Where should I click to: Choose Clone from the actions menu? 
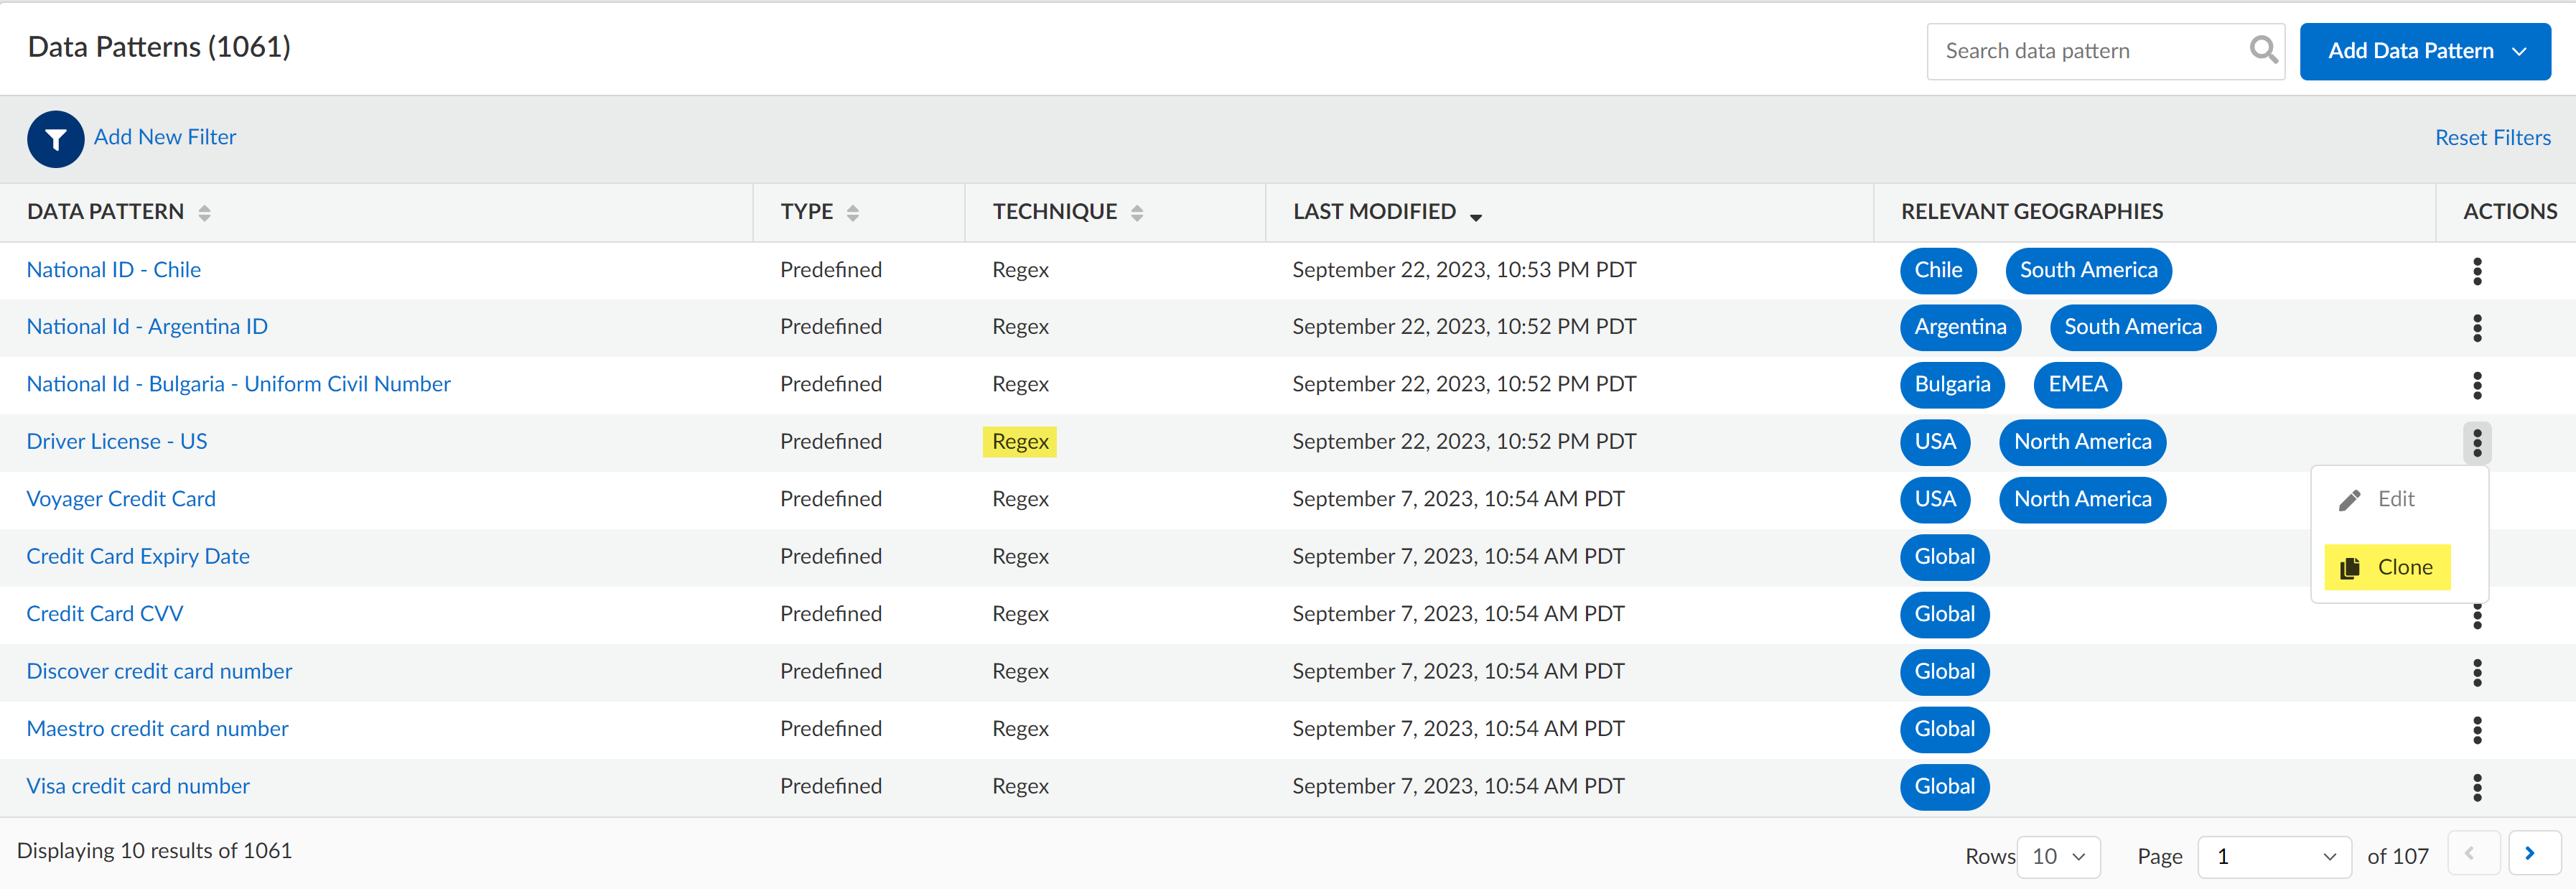(x=2388, y=567)
